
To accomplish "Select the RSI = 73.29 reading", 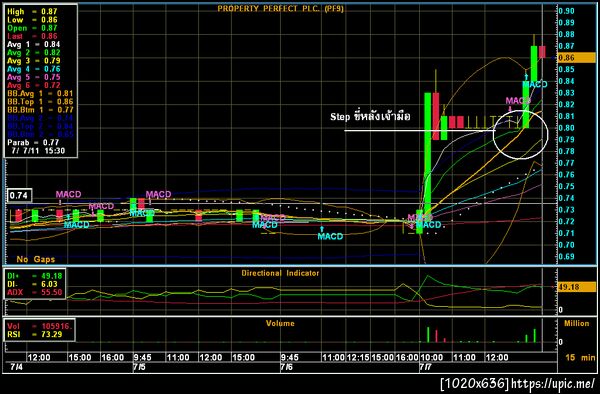I will point(35,334).
